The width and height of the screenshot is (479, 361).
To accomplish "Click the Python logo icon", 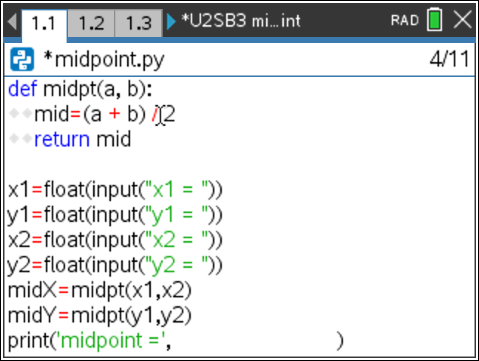I will point(22,59).
